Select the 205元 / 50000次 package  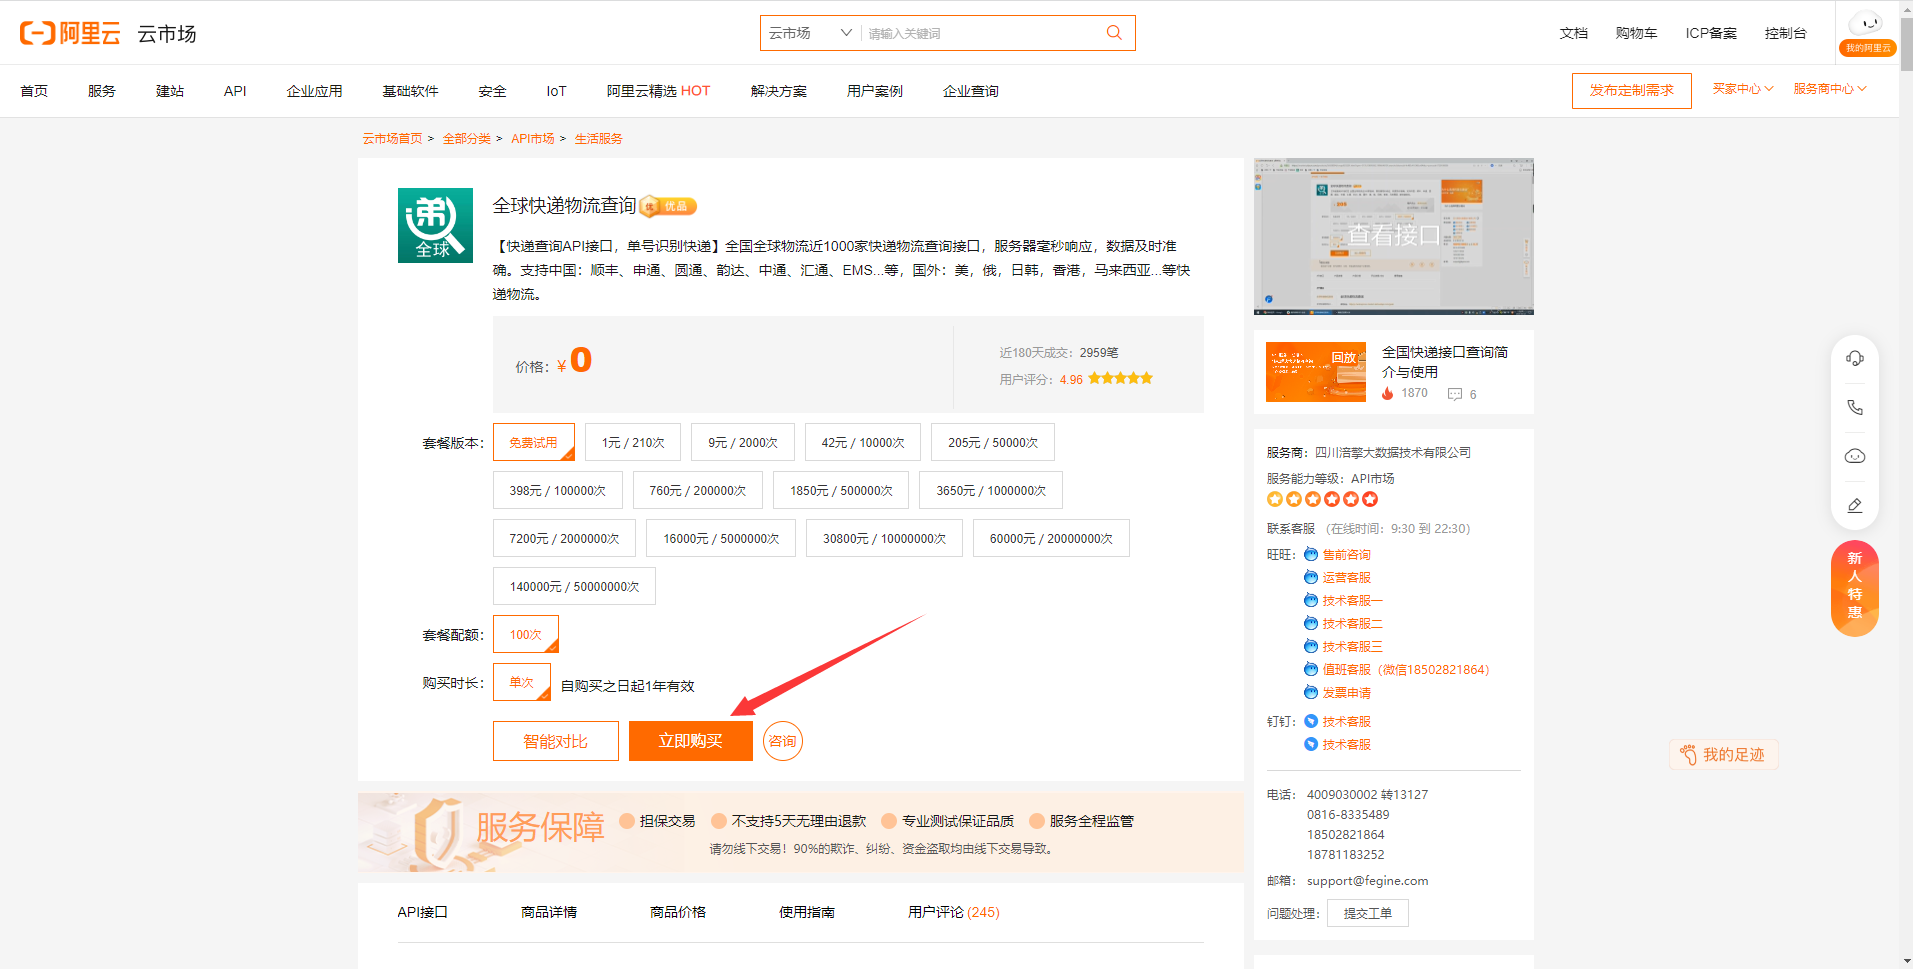click(993, 442)
